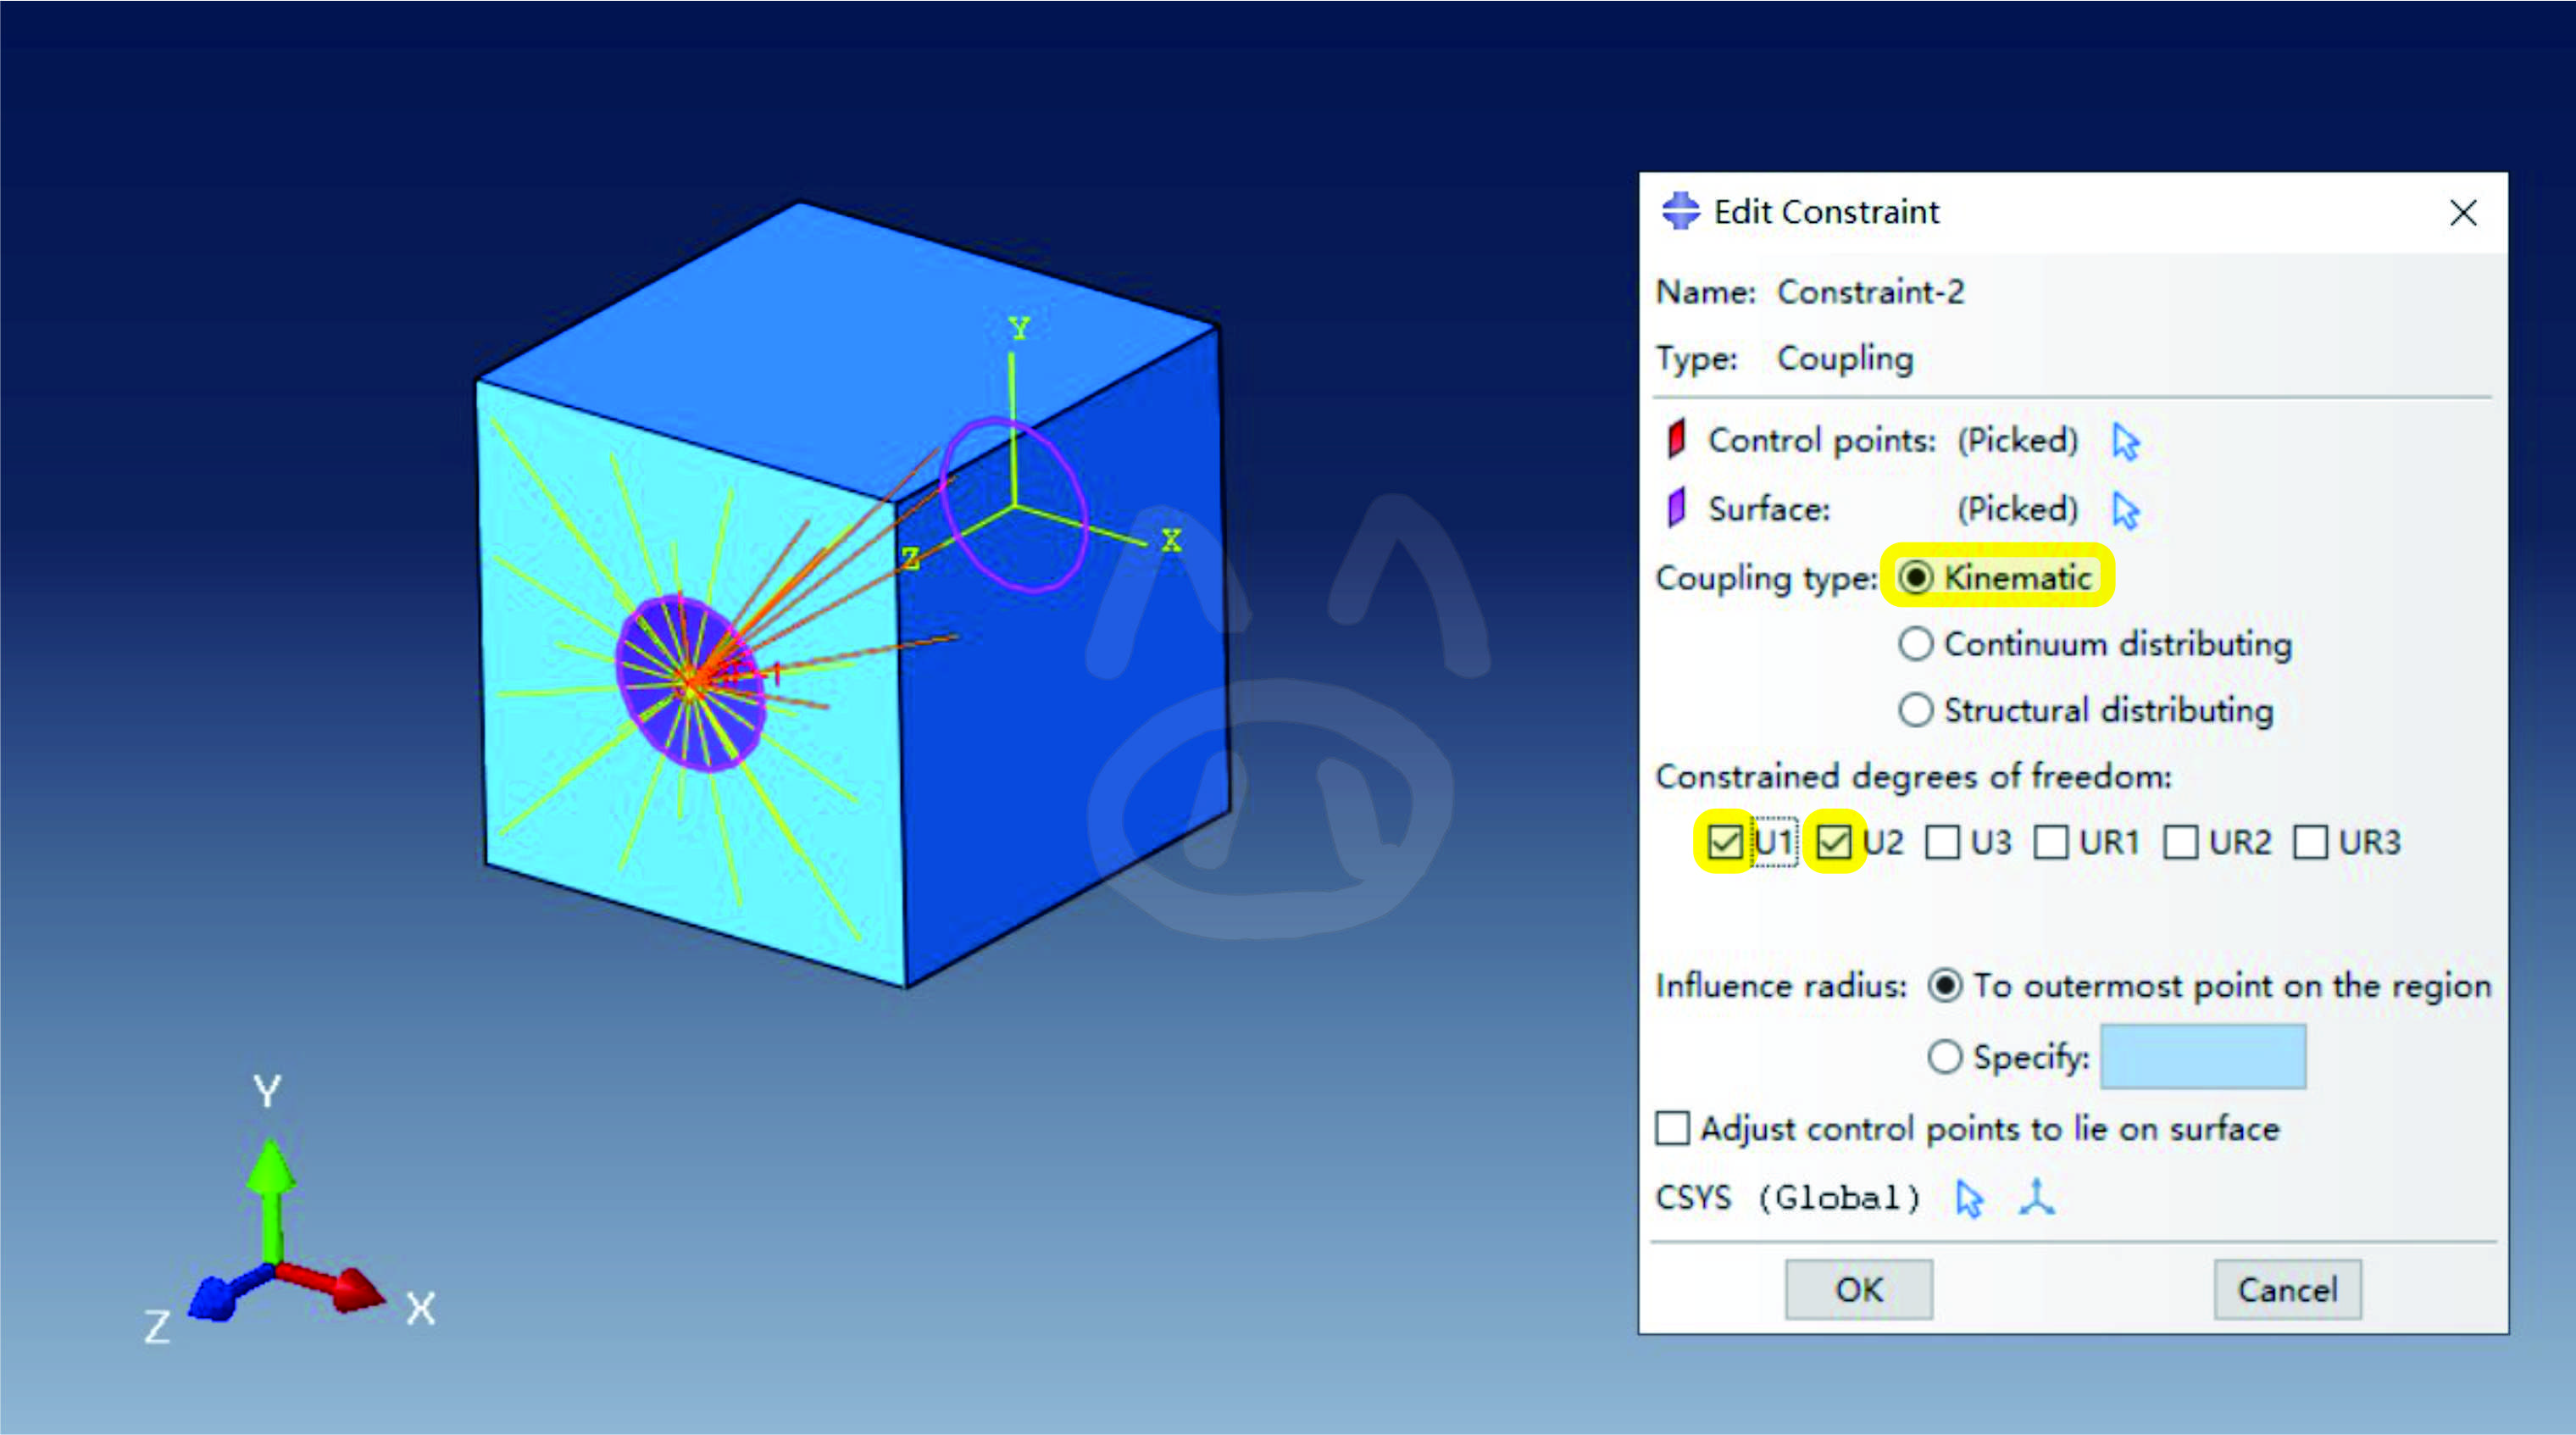Click the create datum CSYS triad icon
The image size is (2576, 1435).
click(2037, 1197)
